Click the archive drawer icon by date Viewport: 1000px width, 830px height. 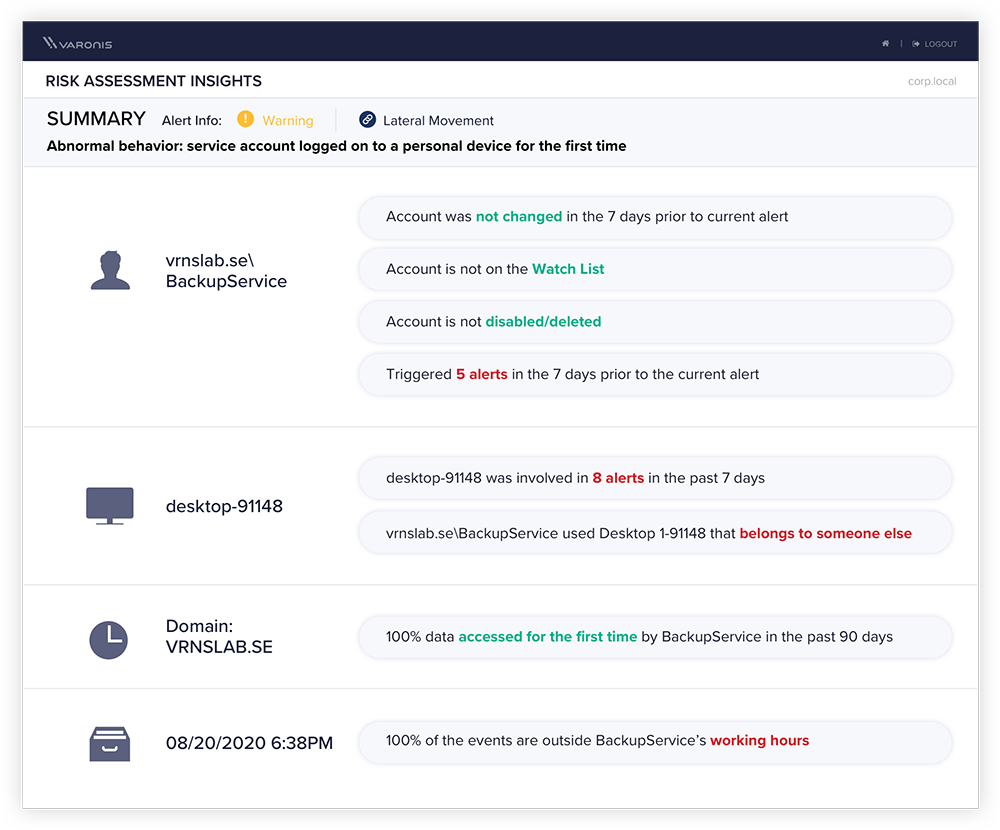coord(110,743)
